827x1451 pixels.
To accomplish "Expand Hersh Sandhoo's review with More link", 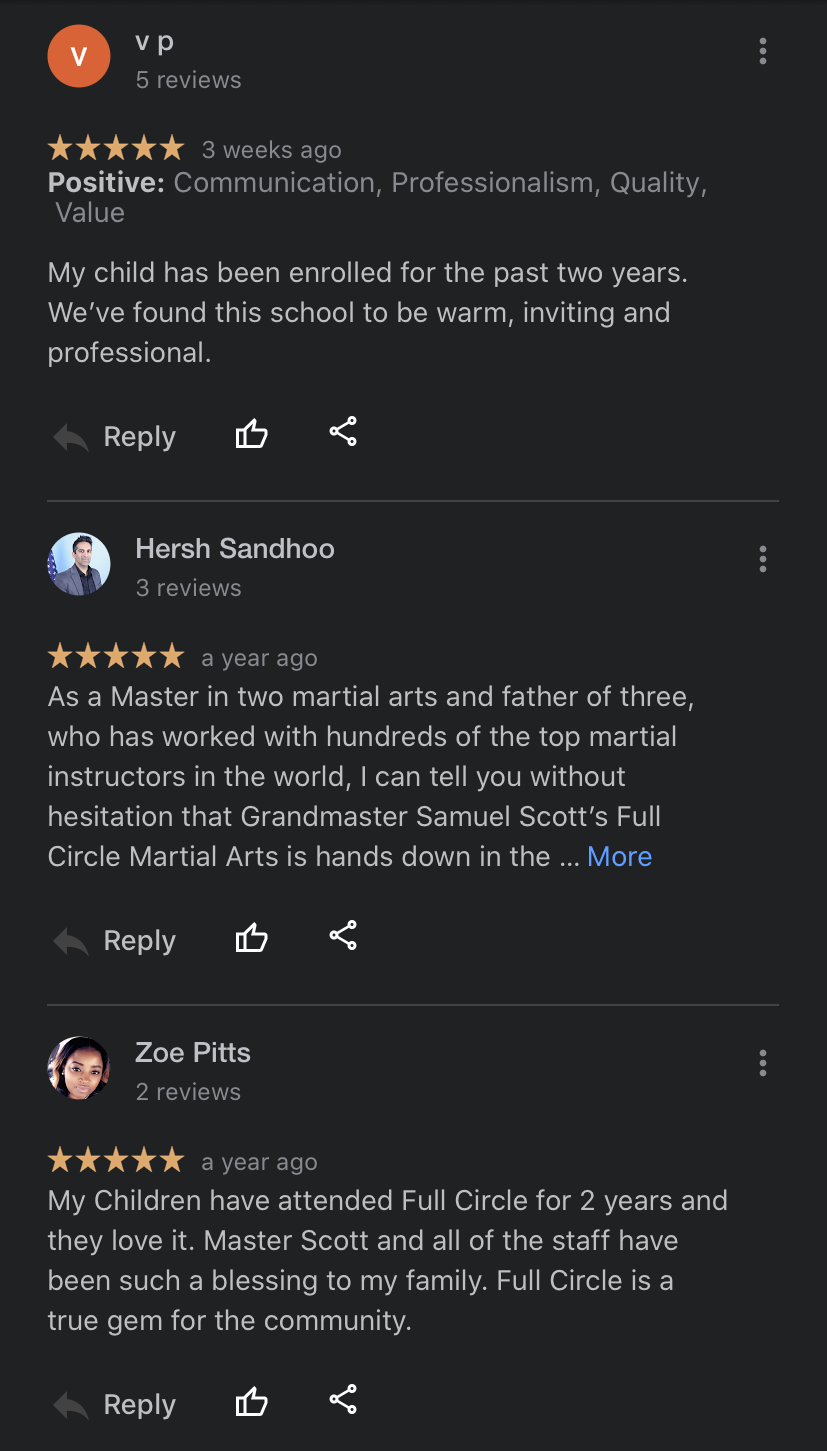I will point(619,857).
